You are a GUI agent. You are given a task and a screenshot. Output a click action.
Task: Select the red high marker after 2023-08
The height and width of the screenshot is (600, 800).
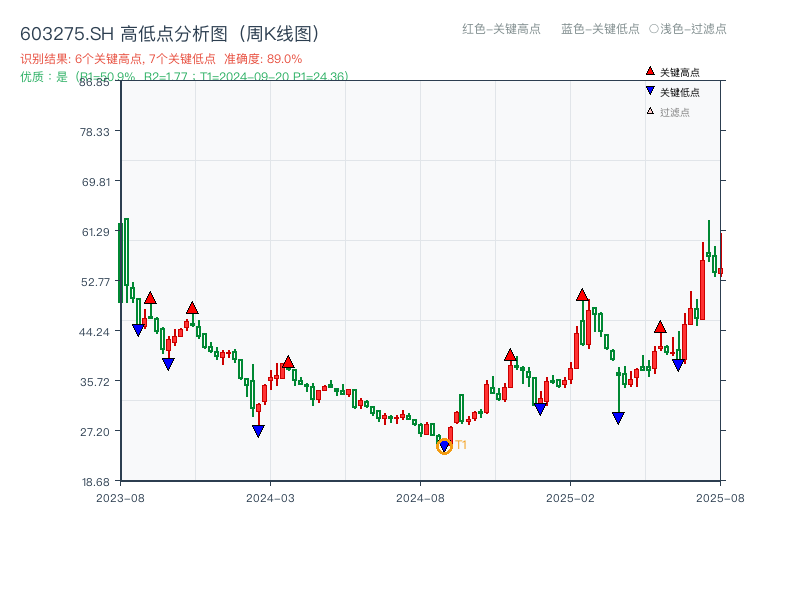pyautogui.click(x=149, y=297)
